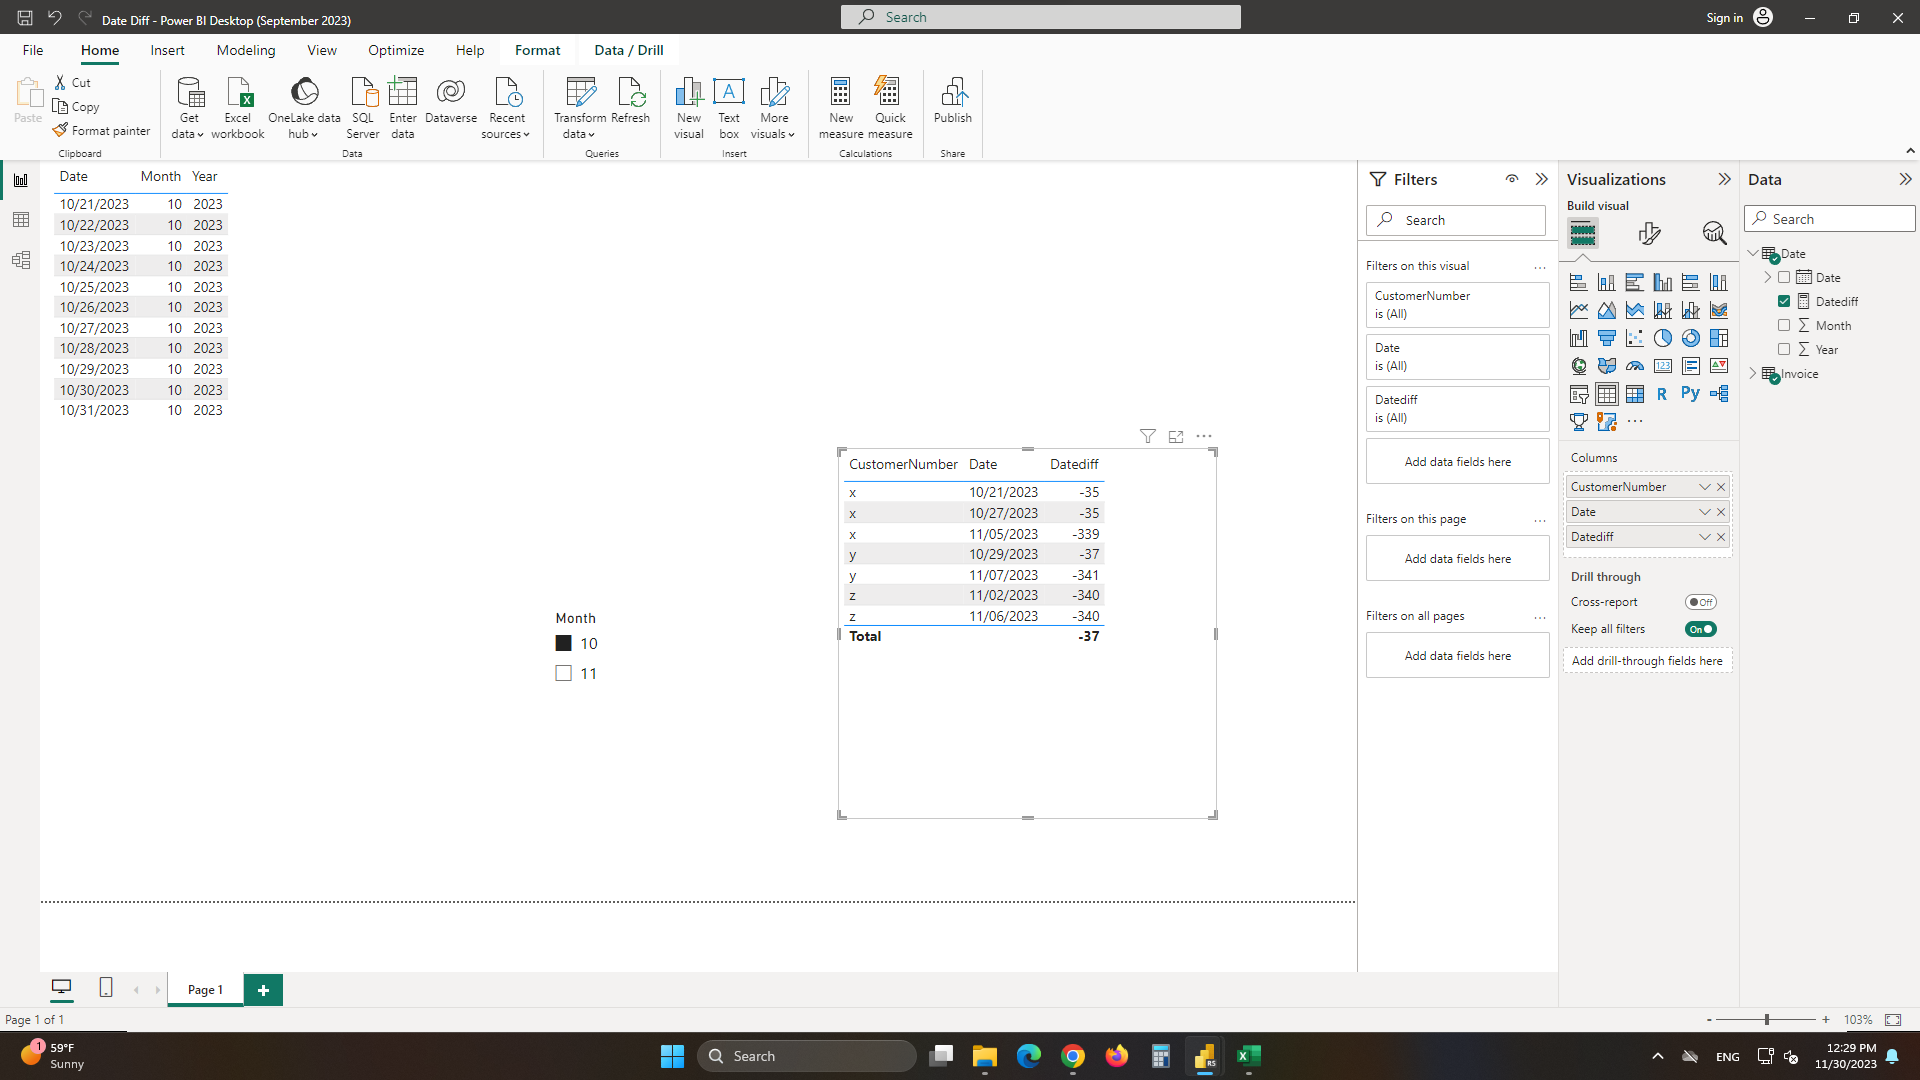Click the zoom slider handle
This screenshot has width=1920, height=1080.
tap(1767, 1020)
